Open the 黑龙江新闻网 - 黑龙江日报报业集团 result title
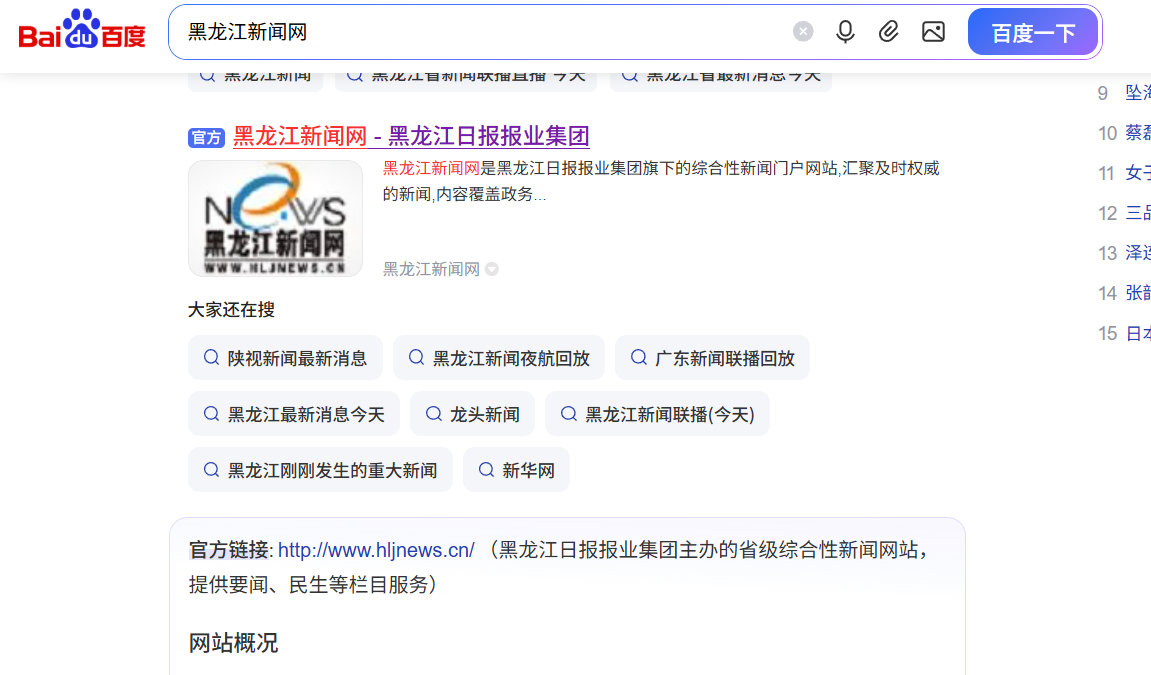The height and width of the screenshot is (675, 1151). click(x=411, y=136)
